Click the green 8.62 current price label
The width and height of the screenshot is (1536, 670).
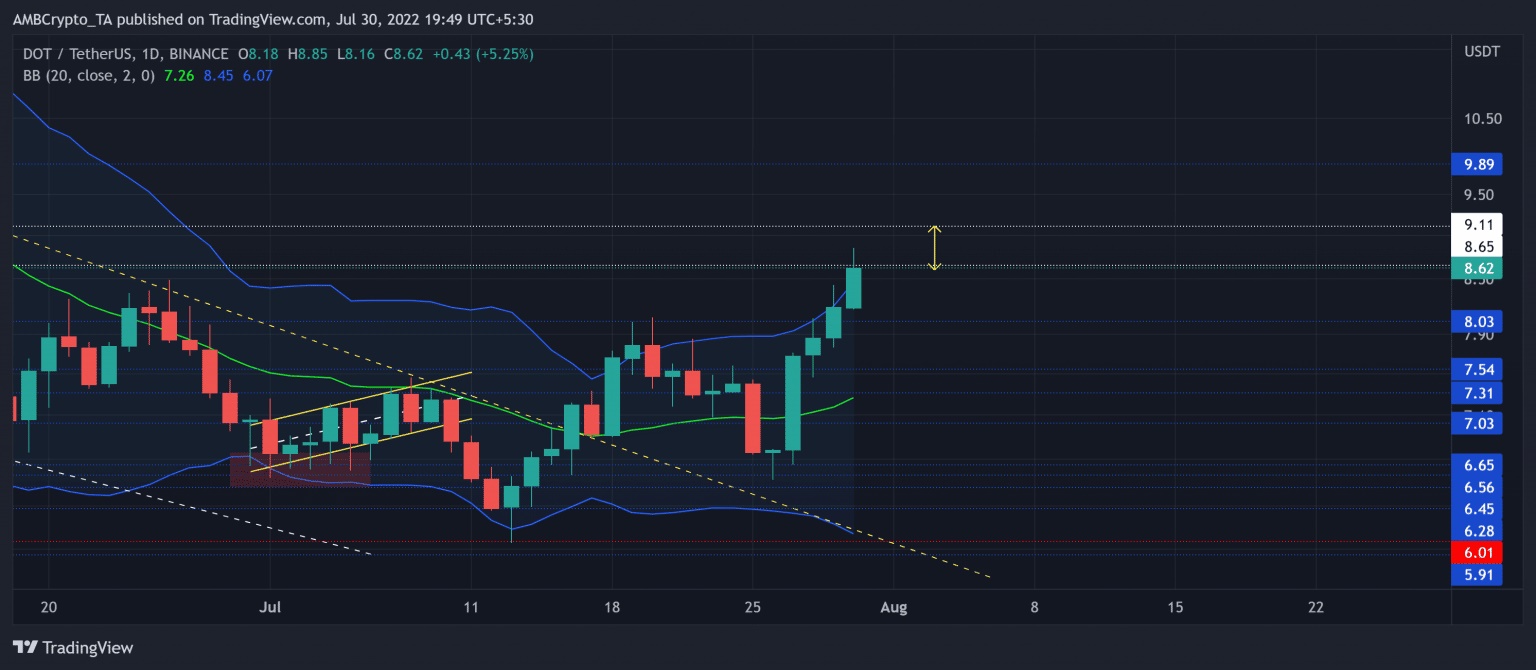(1476, 268)
